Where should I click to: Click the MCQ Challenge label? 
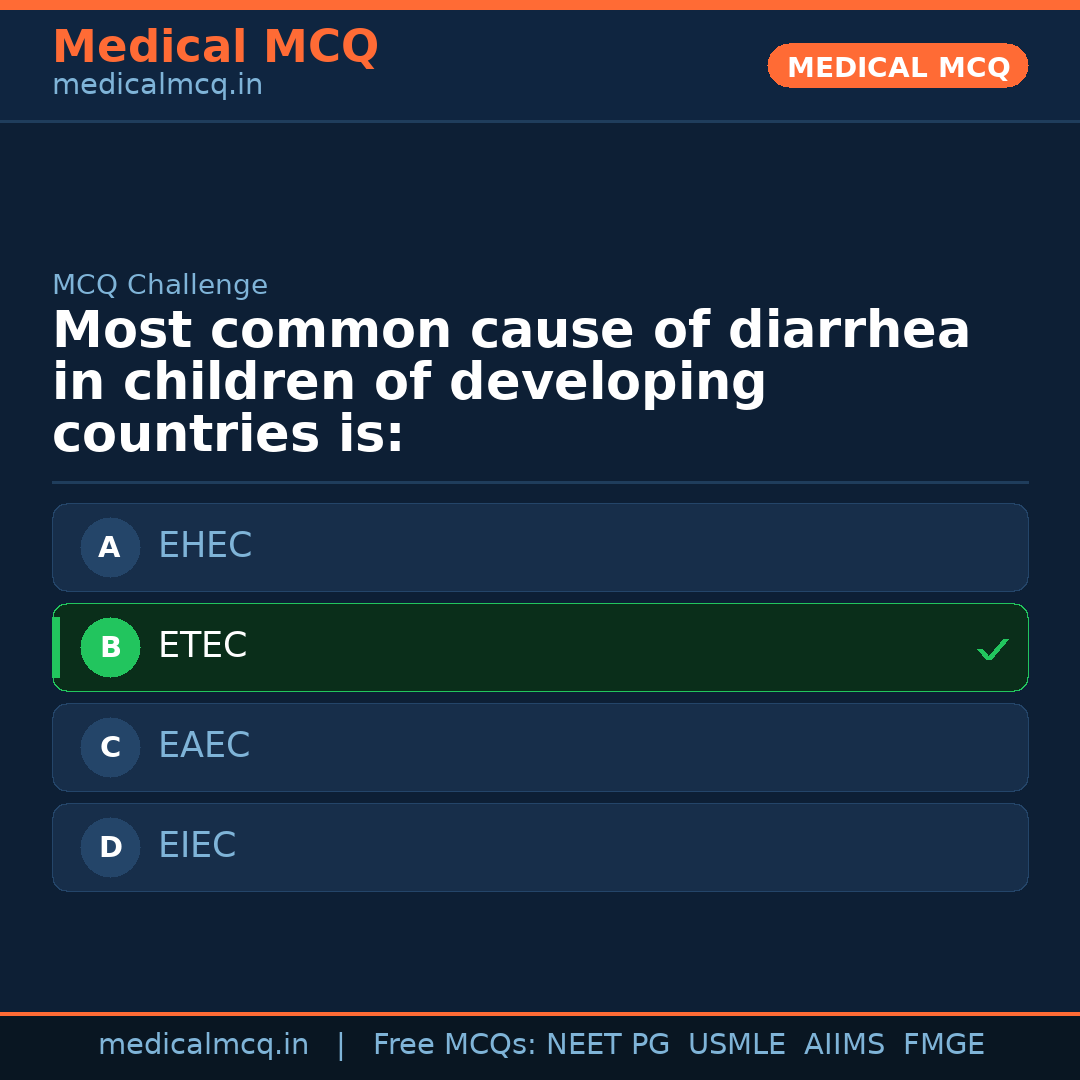click(160, 286)
